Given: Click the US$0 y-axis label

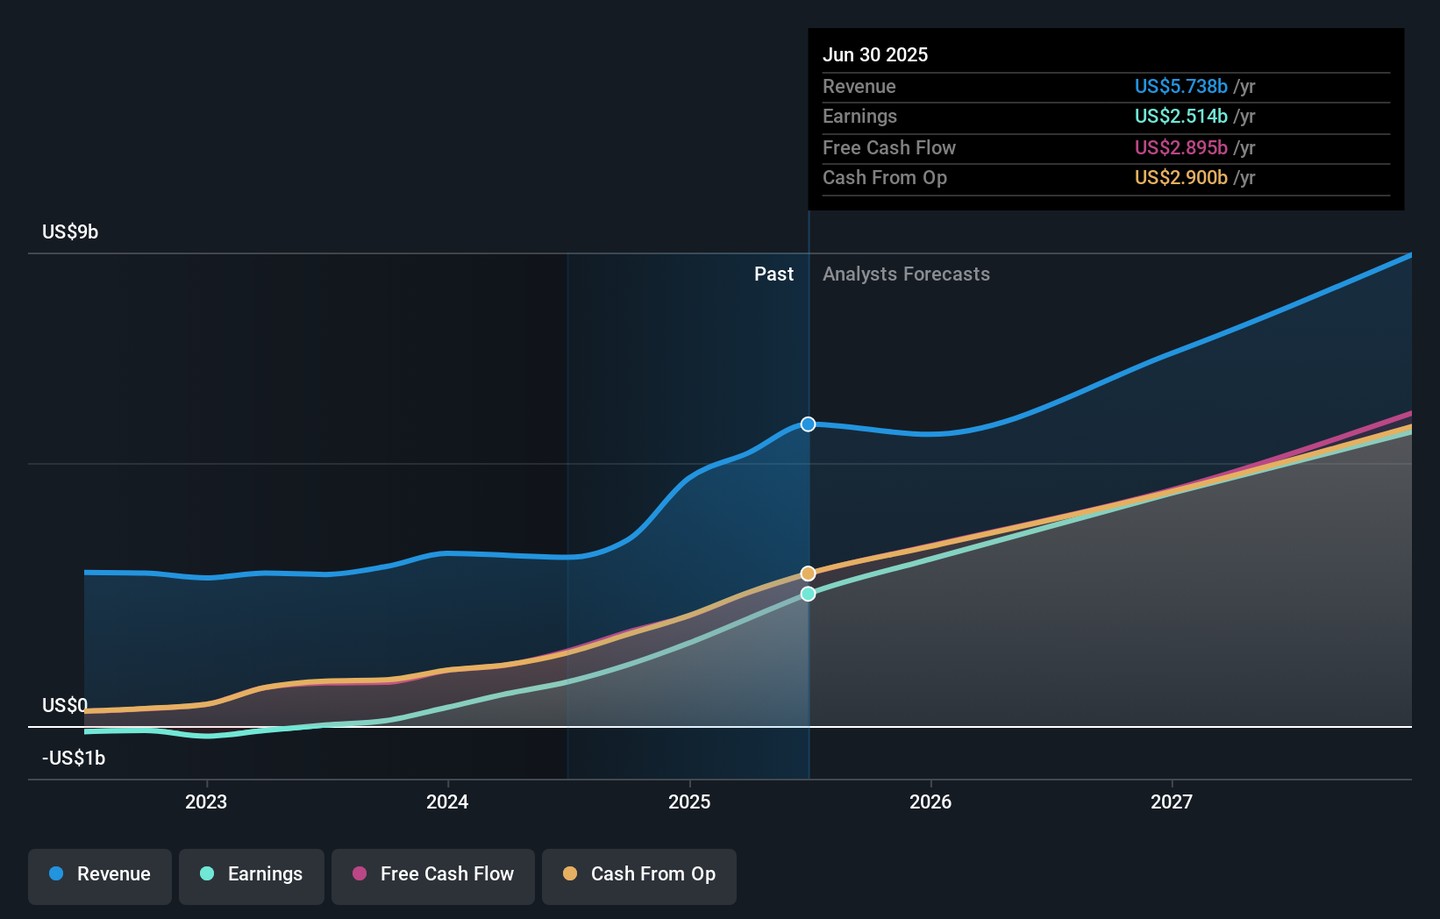Looking at the screenshot, I should (65, 706).
